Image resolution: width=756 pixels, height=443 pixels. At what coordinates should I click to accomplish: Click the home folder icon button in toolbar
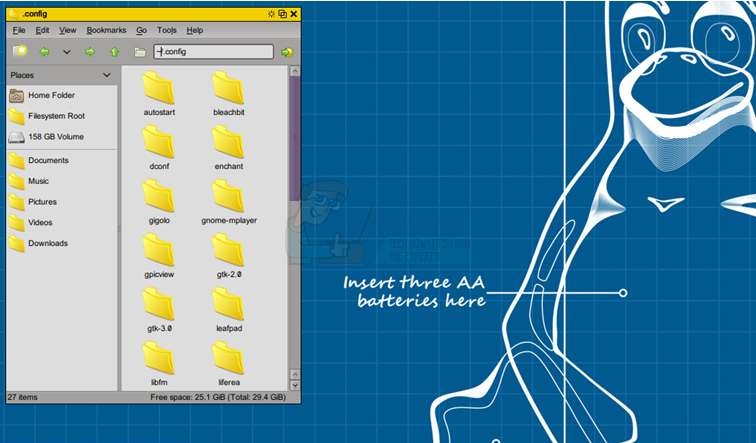pos(140,51)
